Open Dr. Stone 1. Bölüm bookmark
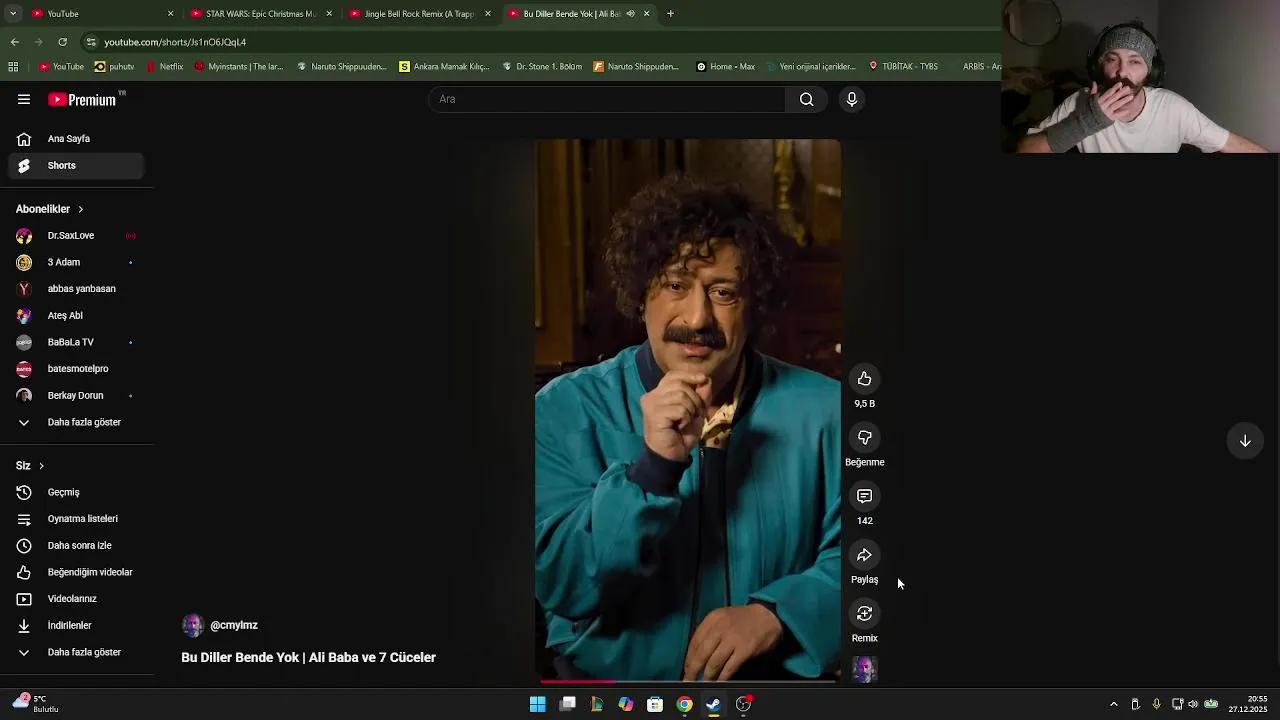 tap(542, 66)
